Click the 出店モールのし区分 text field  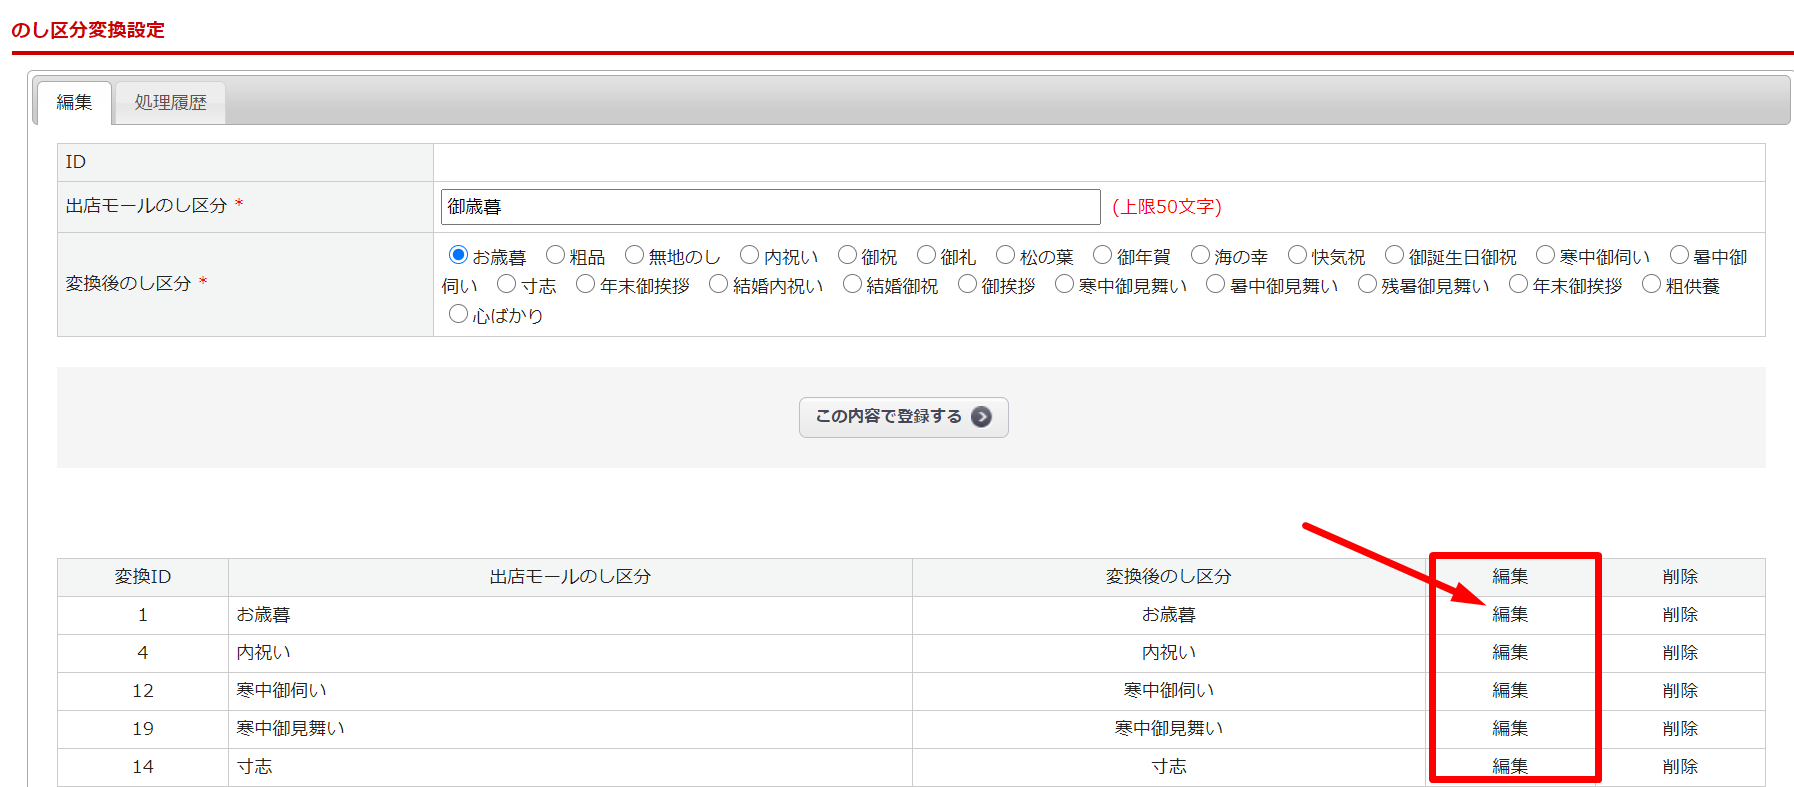click(x=769, y=207)
